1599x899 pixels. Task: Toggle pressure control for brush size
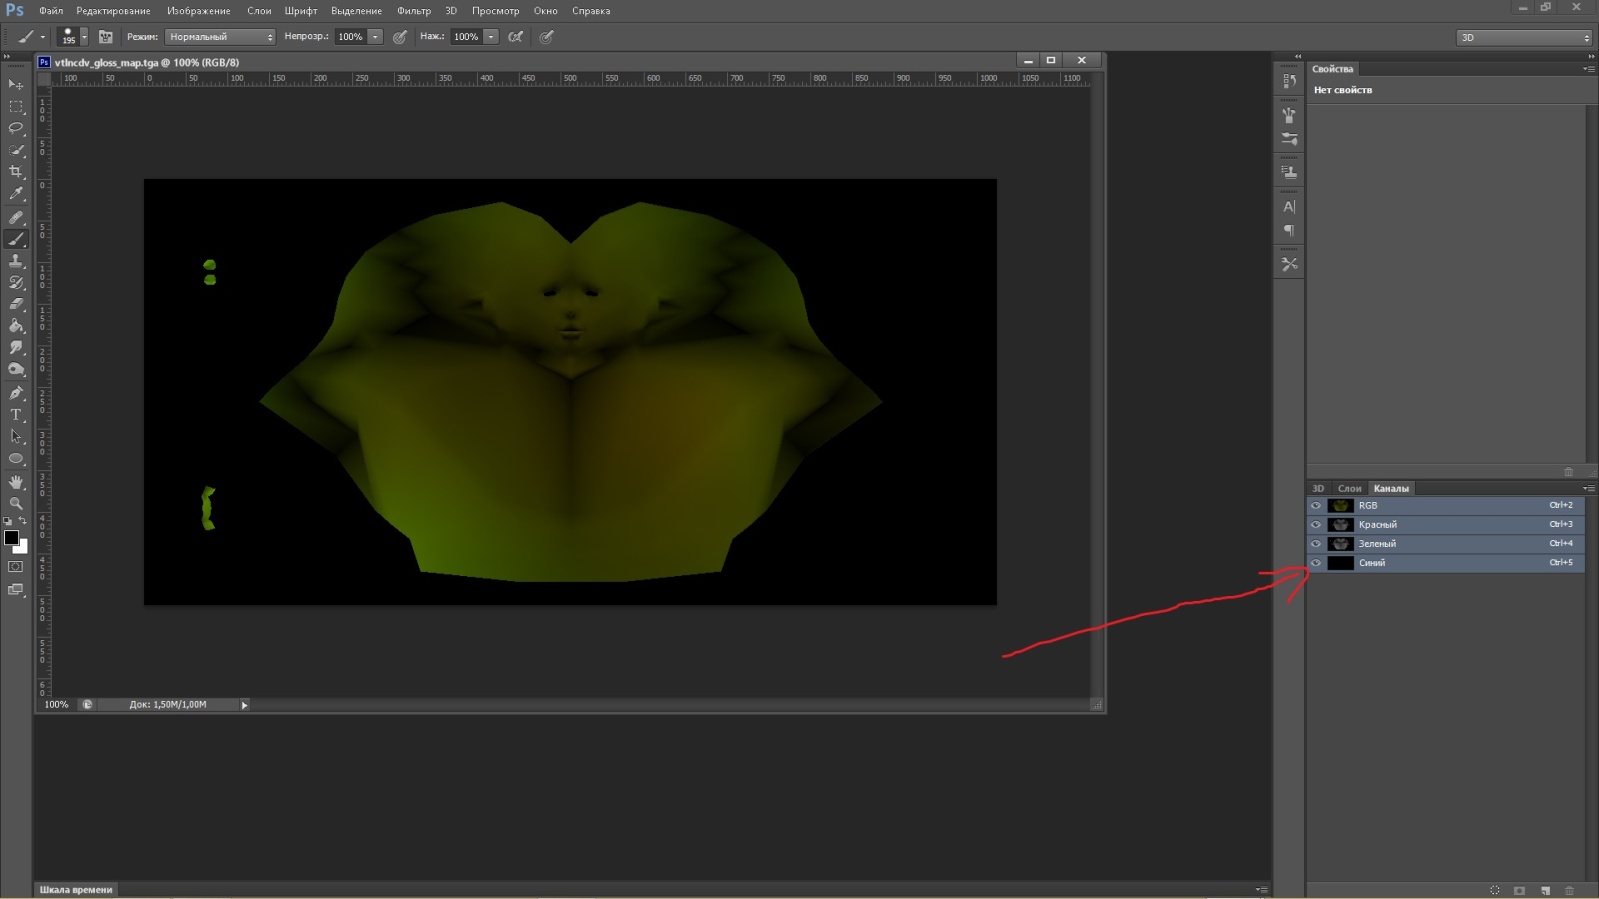coord(546,37)
